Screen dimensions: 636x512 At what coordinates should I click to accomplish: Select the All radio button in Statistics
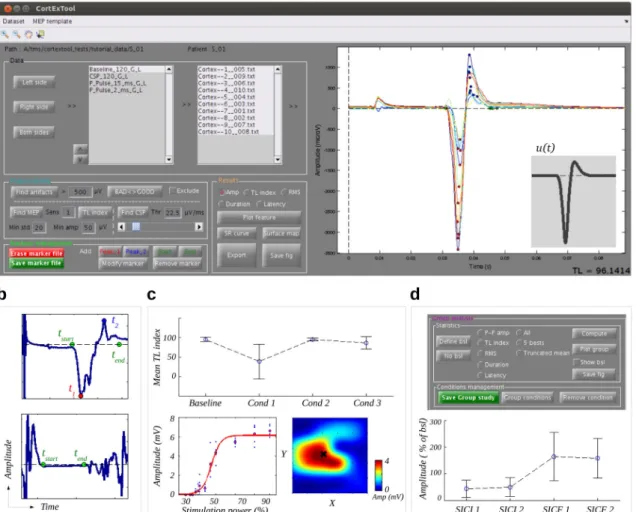click(x=519, y=332)
